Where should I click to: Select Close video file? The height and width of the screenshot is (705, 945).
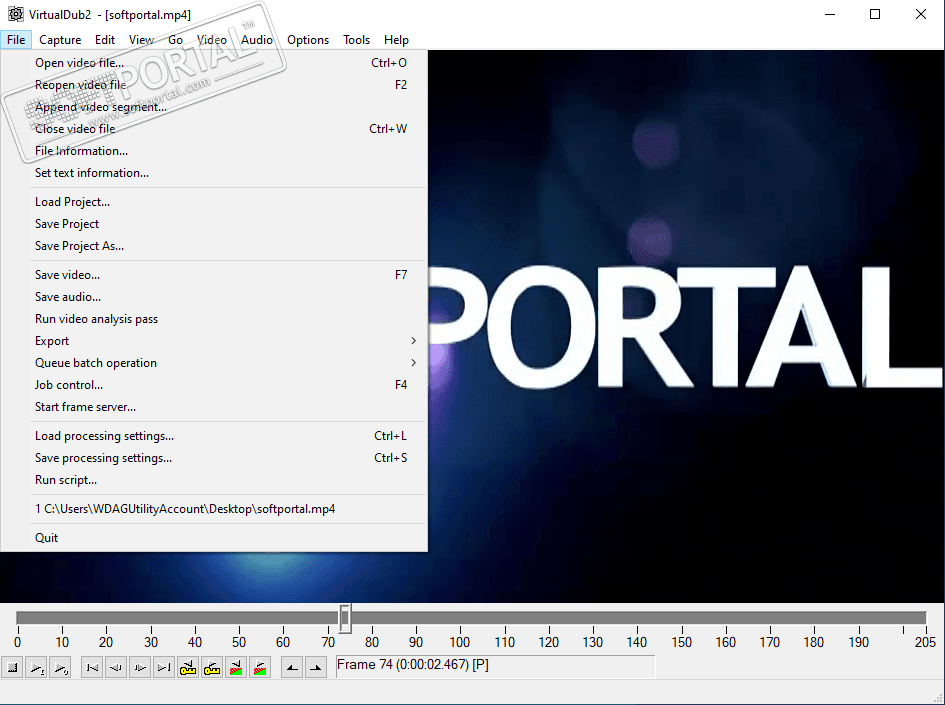tap(214, 129)
